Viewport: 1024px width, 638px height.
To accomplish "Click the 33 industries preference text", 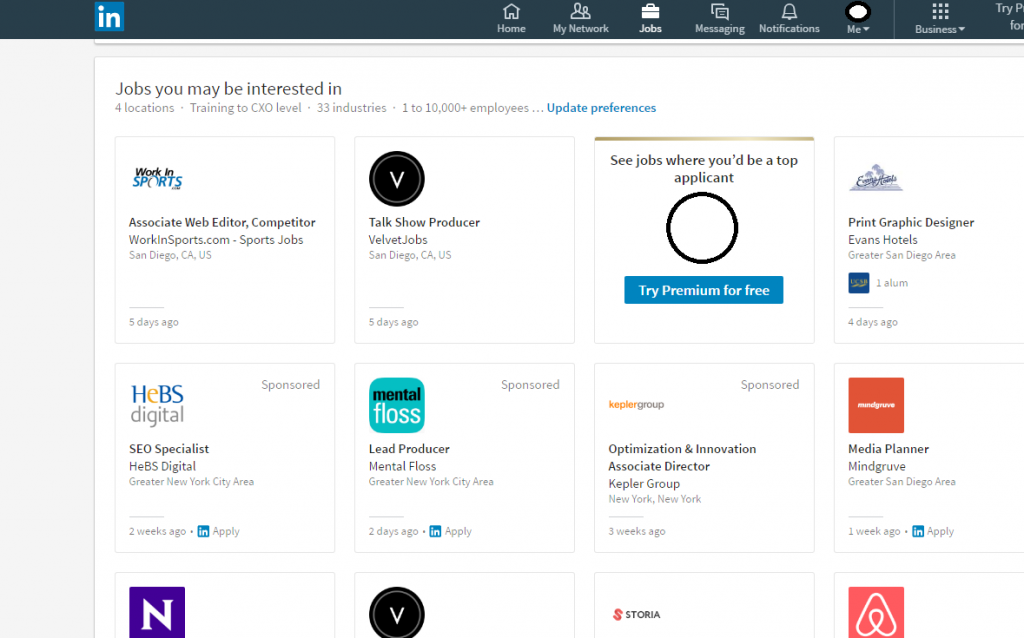I will click(x=351, y=108).
